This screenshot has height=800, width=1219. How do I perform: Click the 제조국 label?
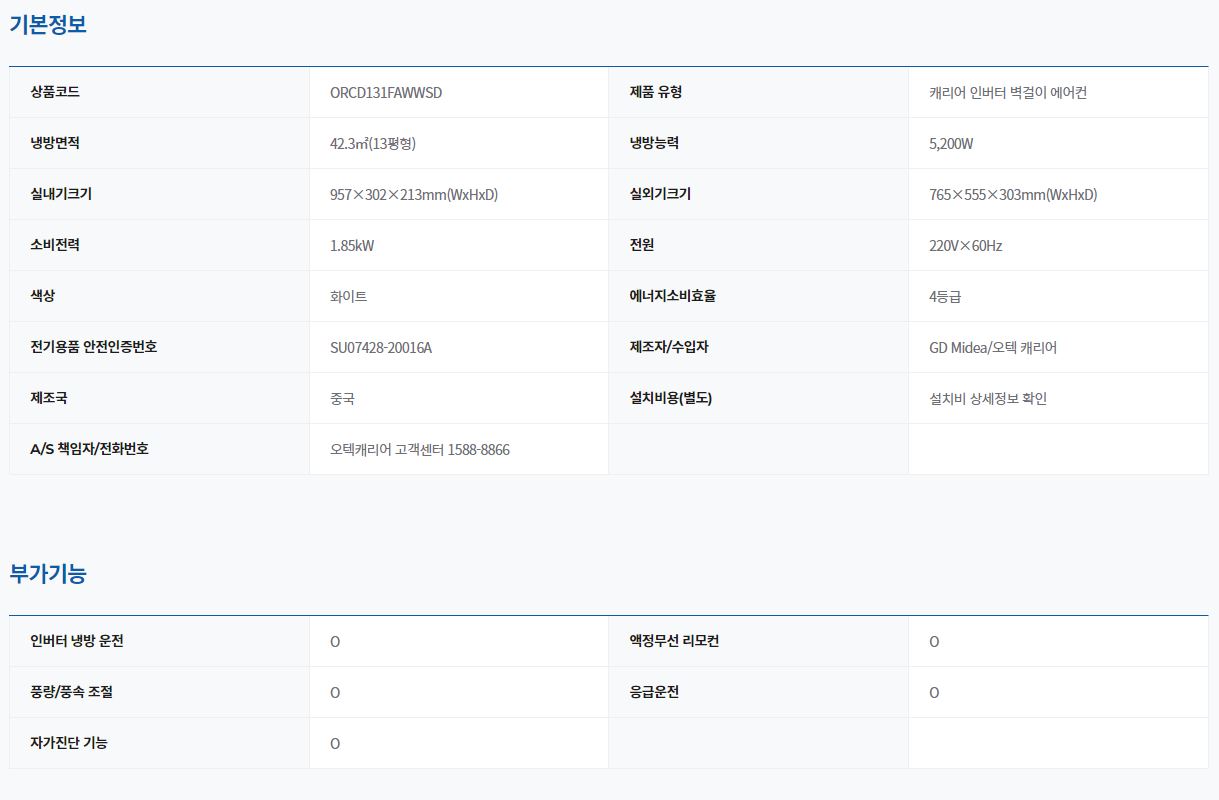(x=49, y=398)
